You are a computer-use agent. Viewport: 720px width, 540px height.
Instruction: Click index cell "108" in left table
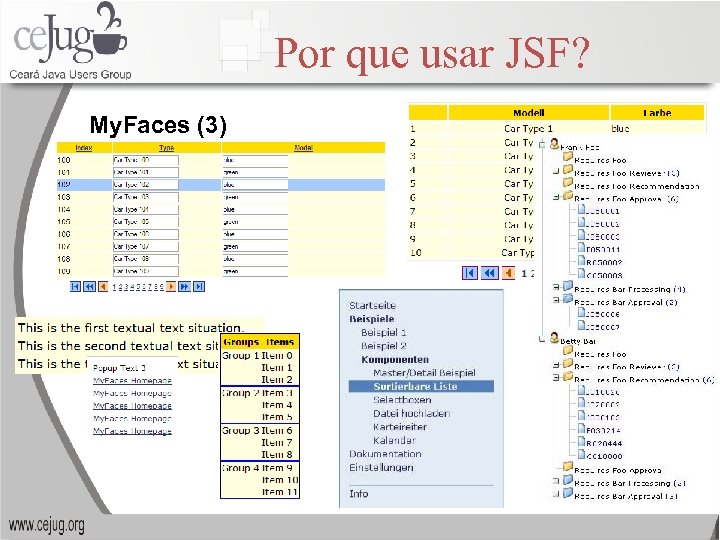tap(64, 259)
